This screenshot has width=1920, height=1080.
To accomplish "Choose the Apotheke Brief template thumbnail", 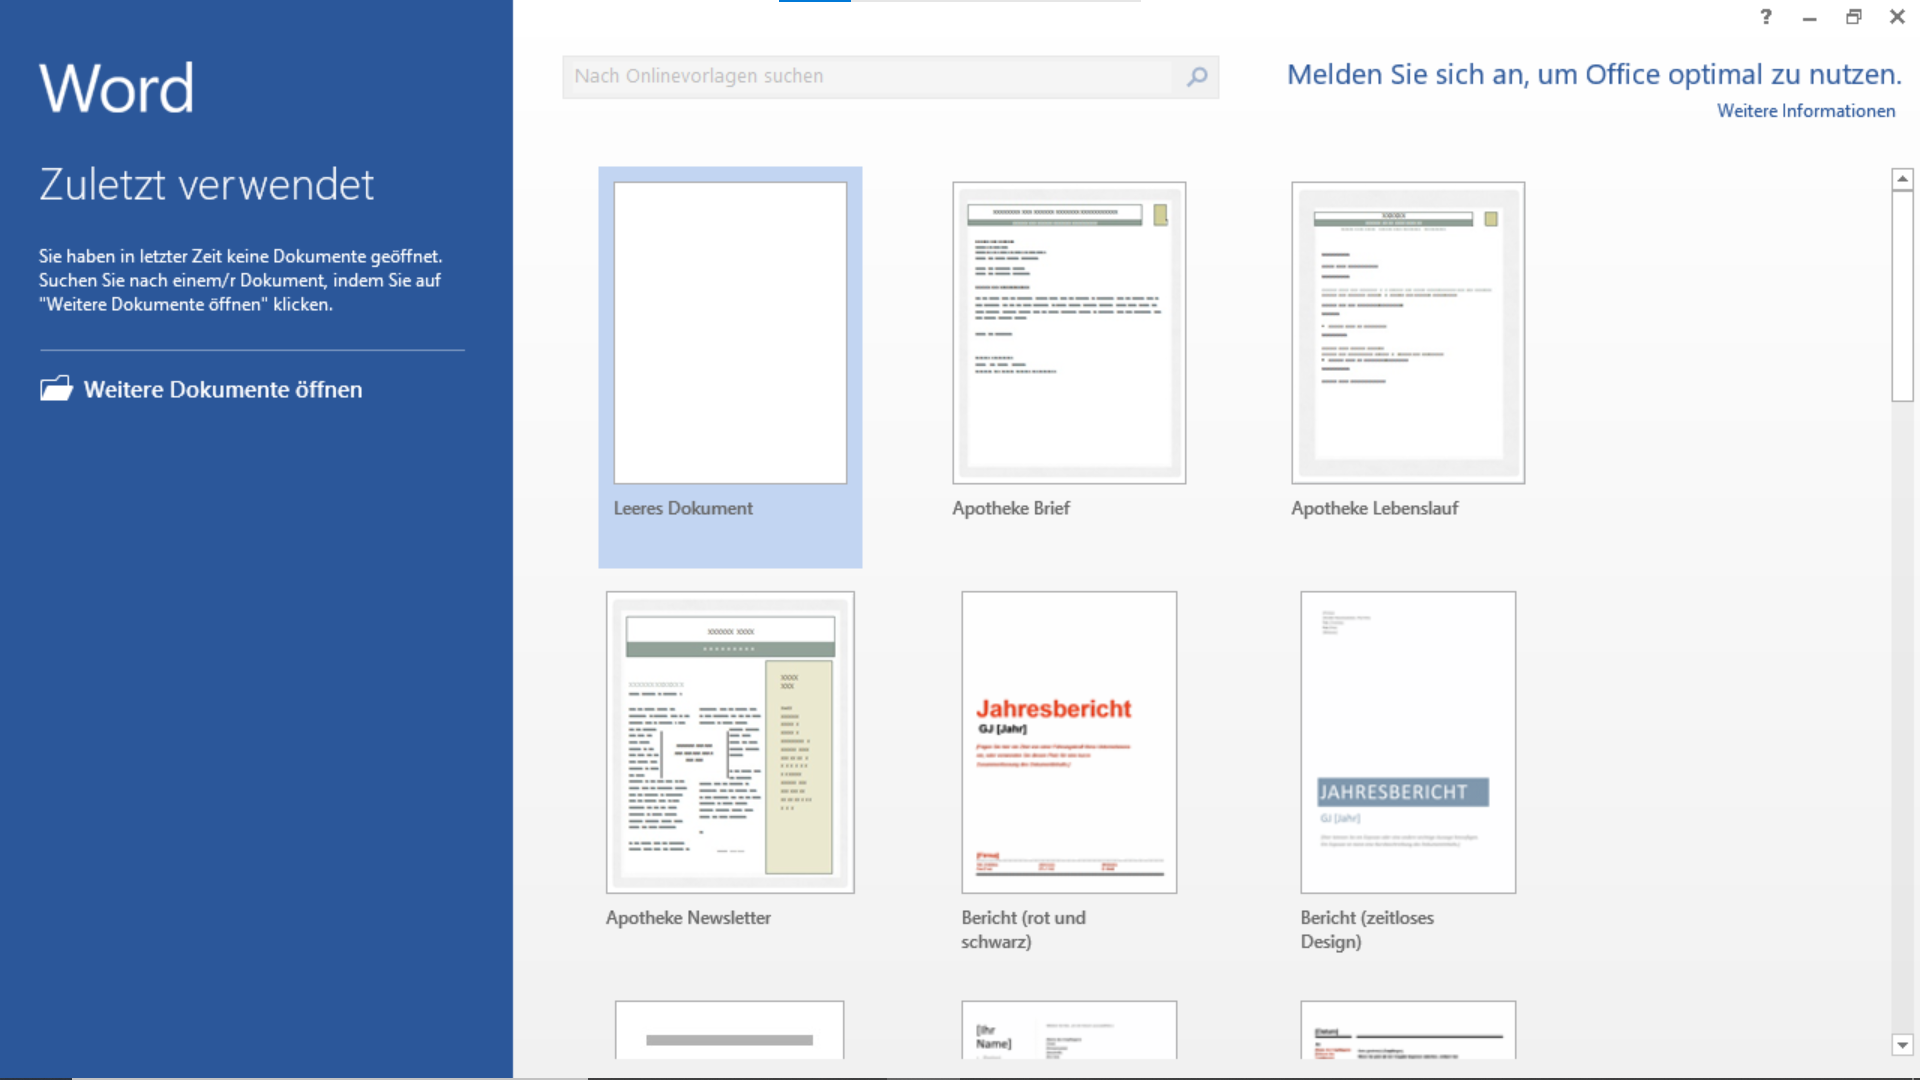I will coord(1069,333).
